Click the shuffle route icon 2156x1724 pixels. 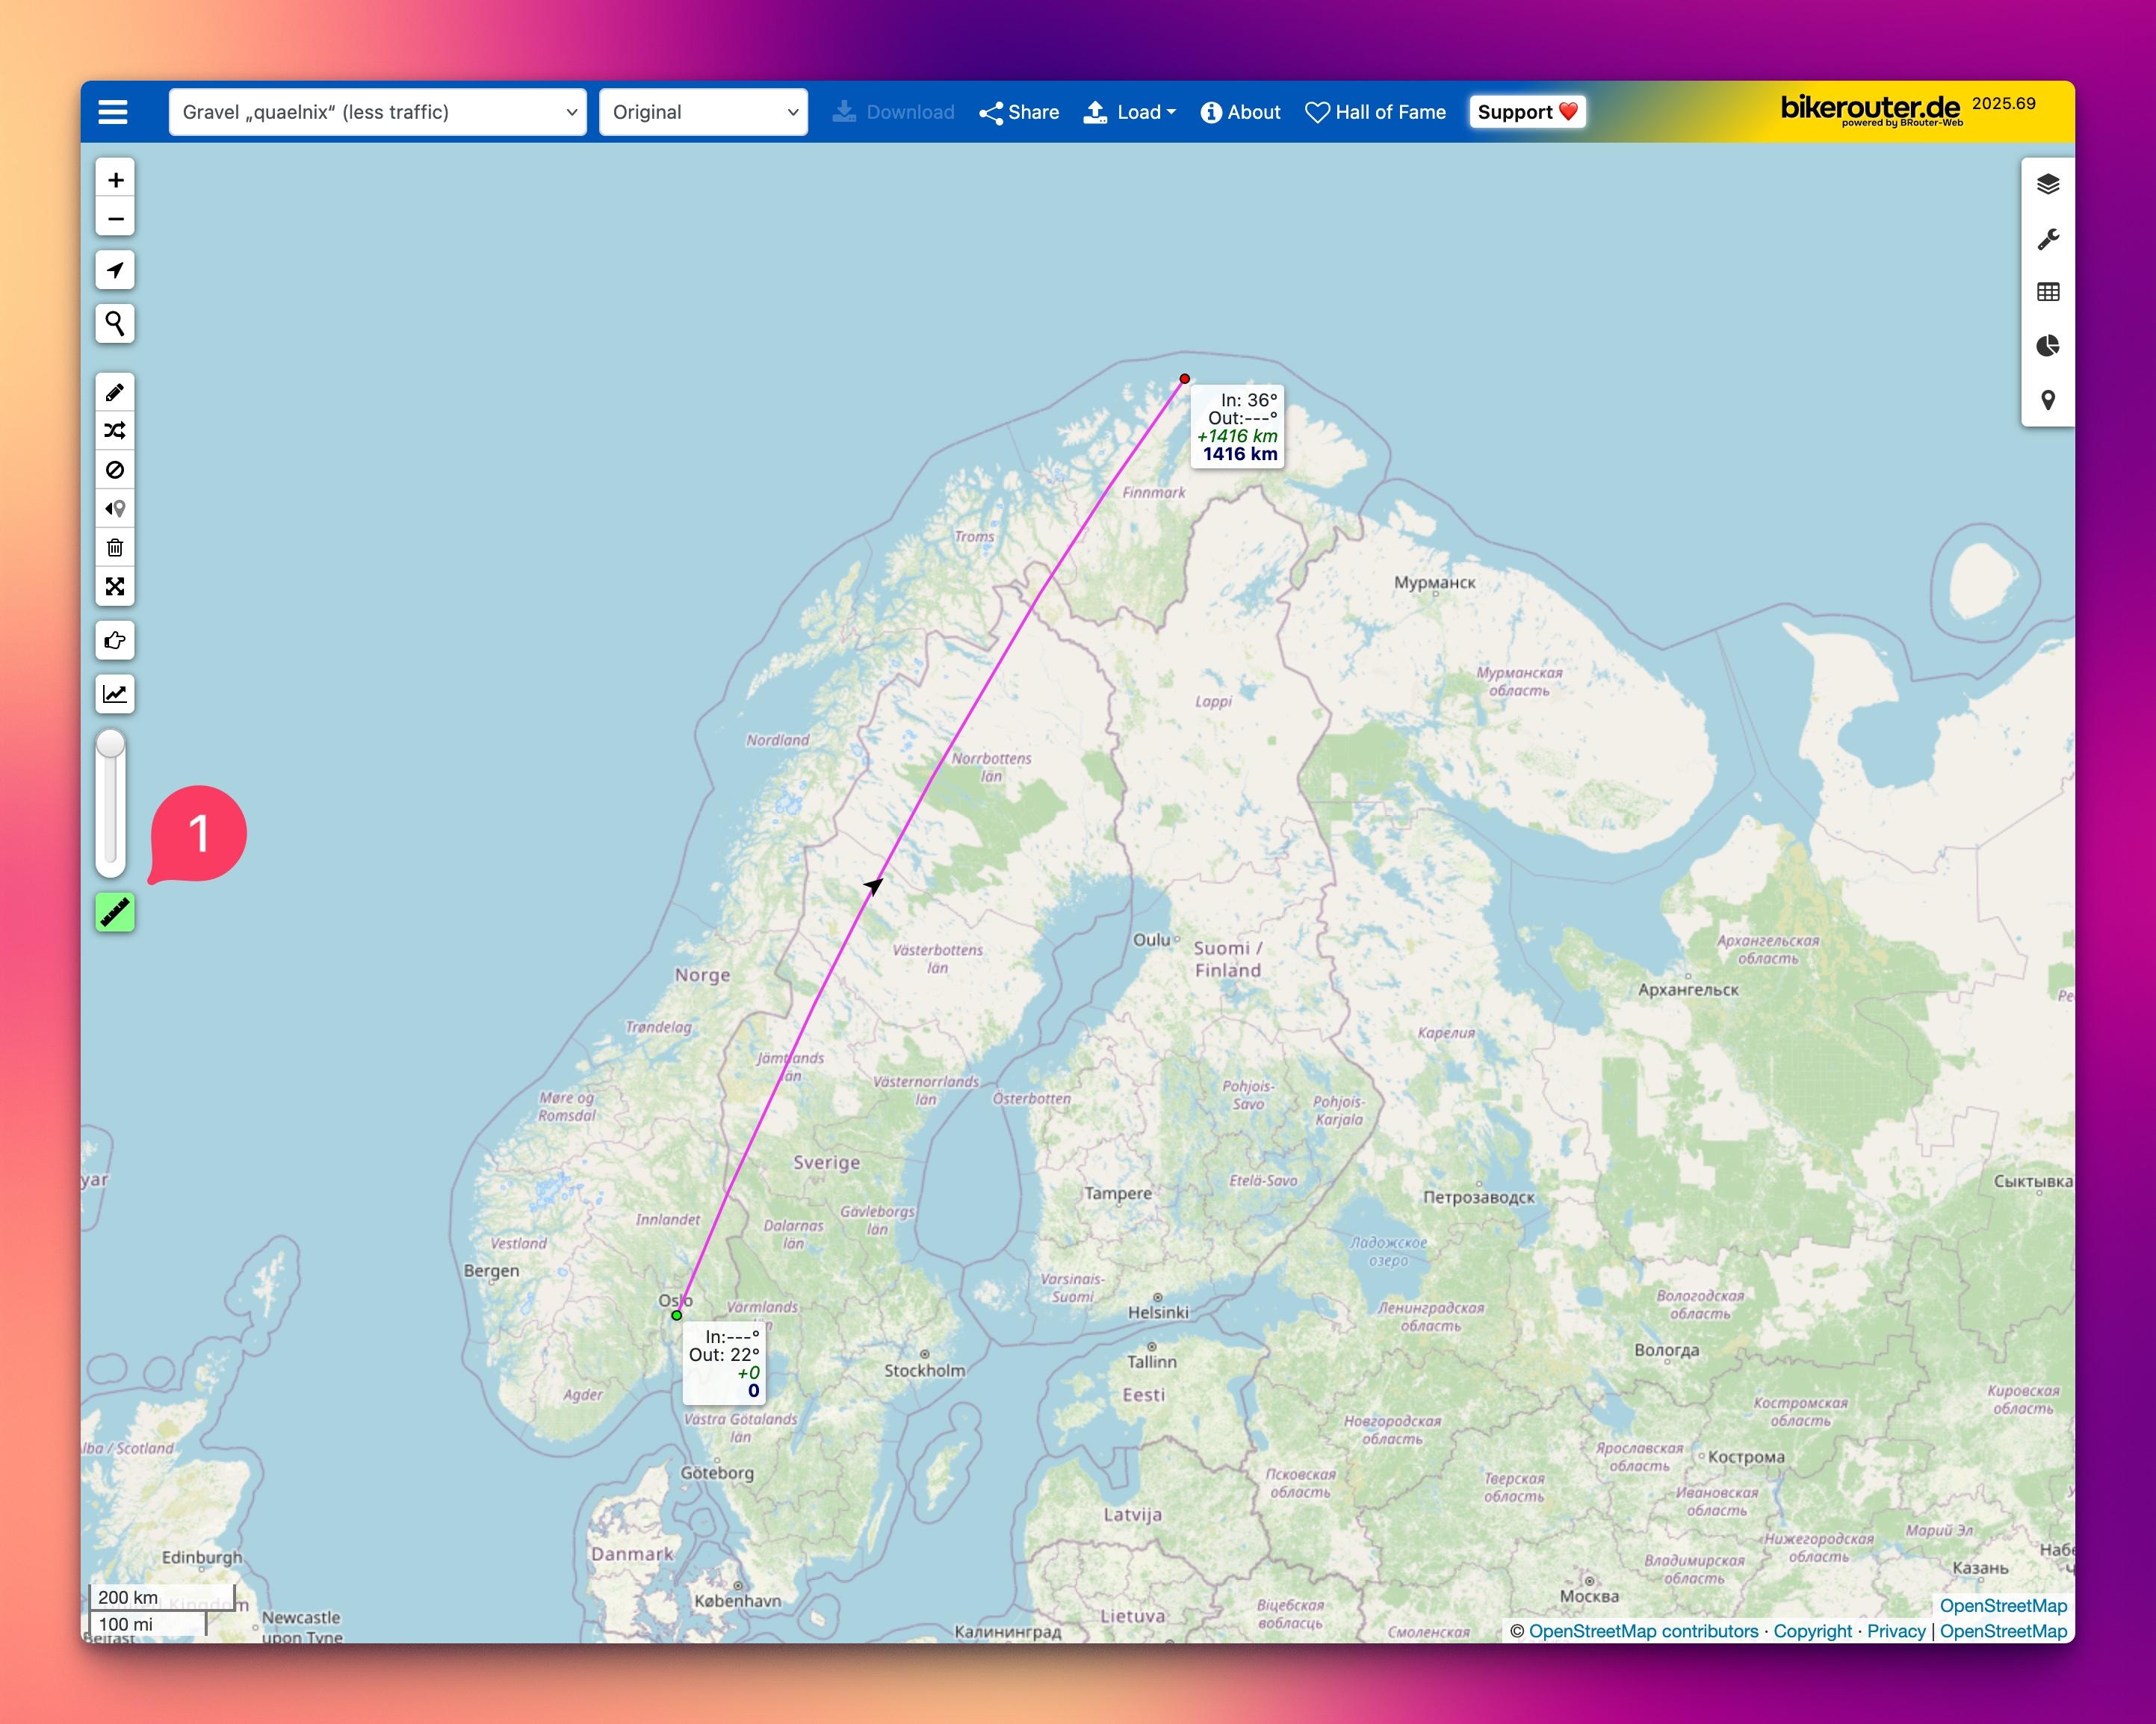pos(115,431)
